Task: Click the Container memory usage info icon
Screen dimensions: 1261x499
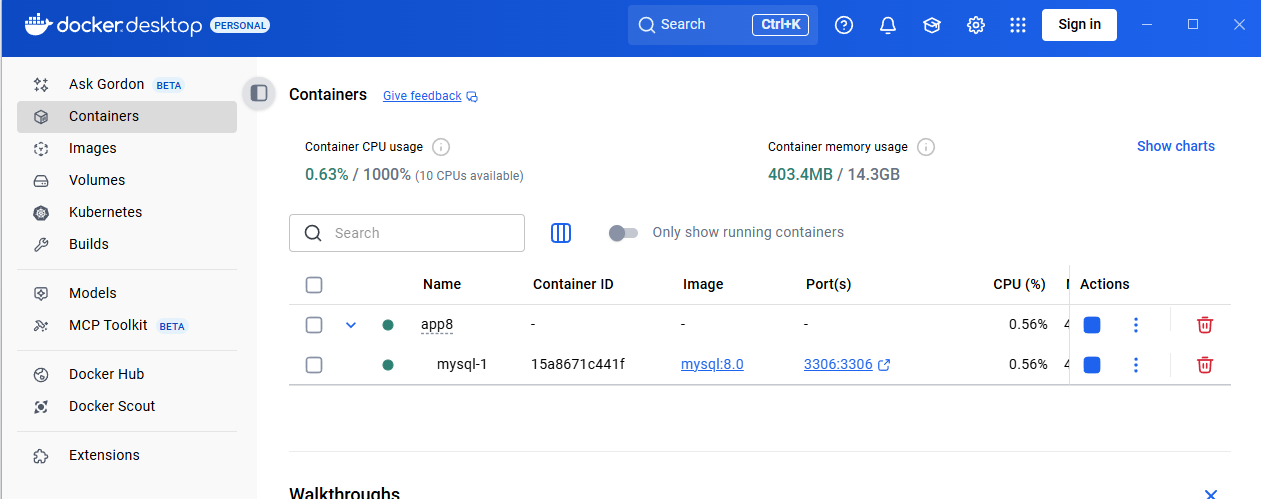Action: tap(926, 147)
